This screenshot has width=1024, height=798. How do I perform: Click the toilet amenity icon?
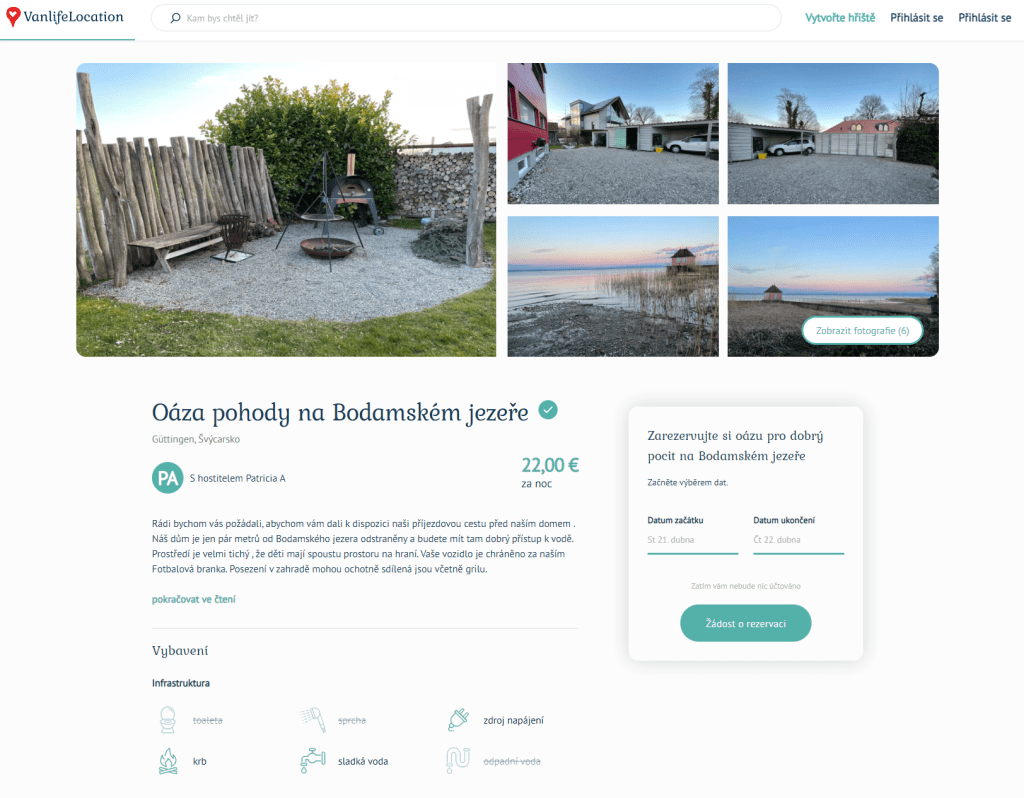coord(168,720)
